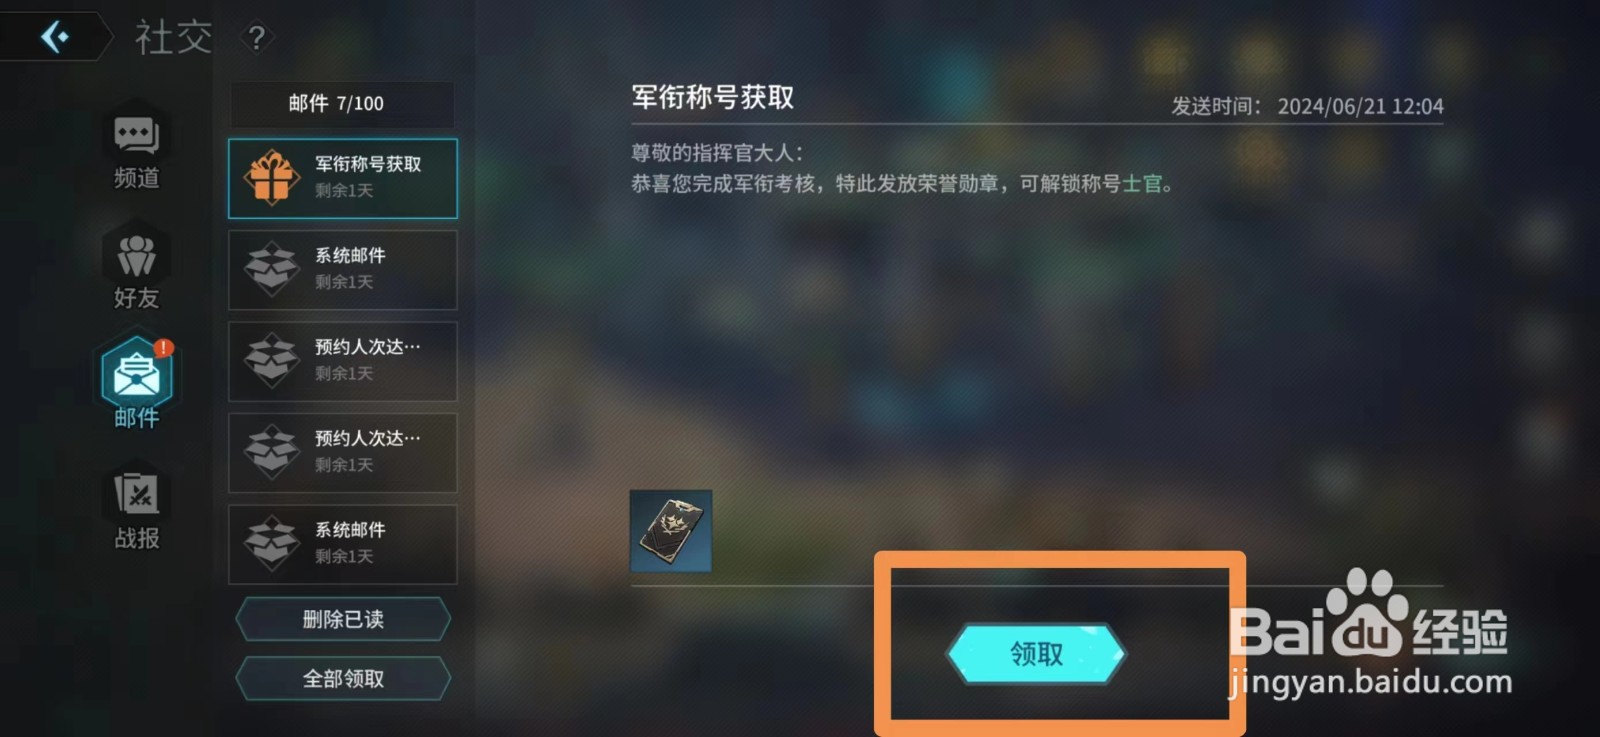Click the 全部领取 claim all button
1600x737 pixels.
[x=343, y=679]
